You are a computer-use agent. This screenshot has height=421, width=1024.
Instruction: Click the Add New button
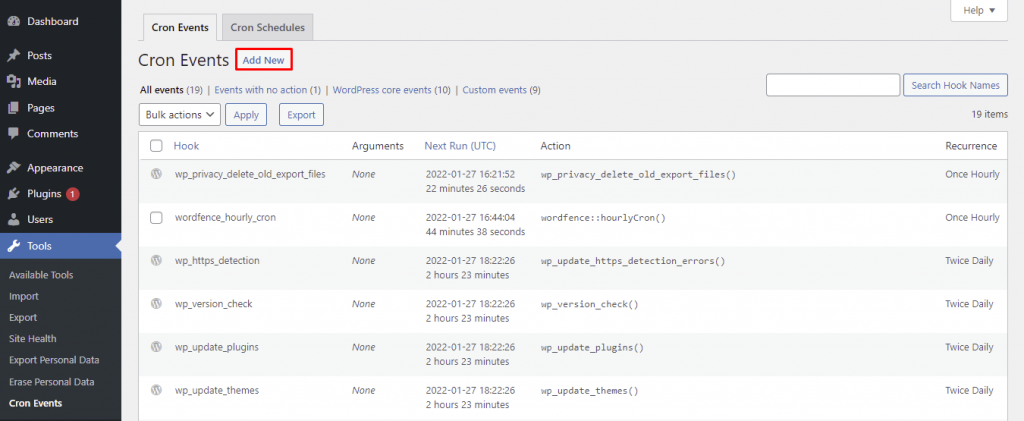tap(263, 60)
